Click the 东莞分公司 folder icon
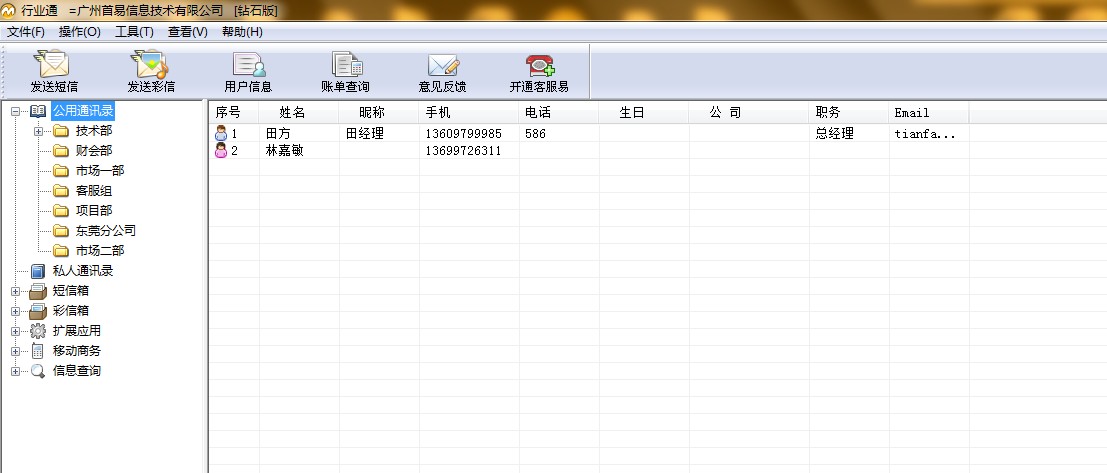 (61, 231)
